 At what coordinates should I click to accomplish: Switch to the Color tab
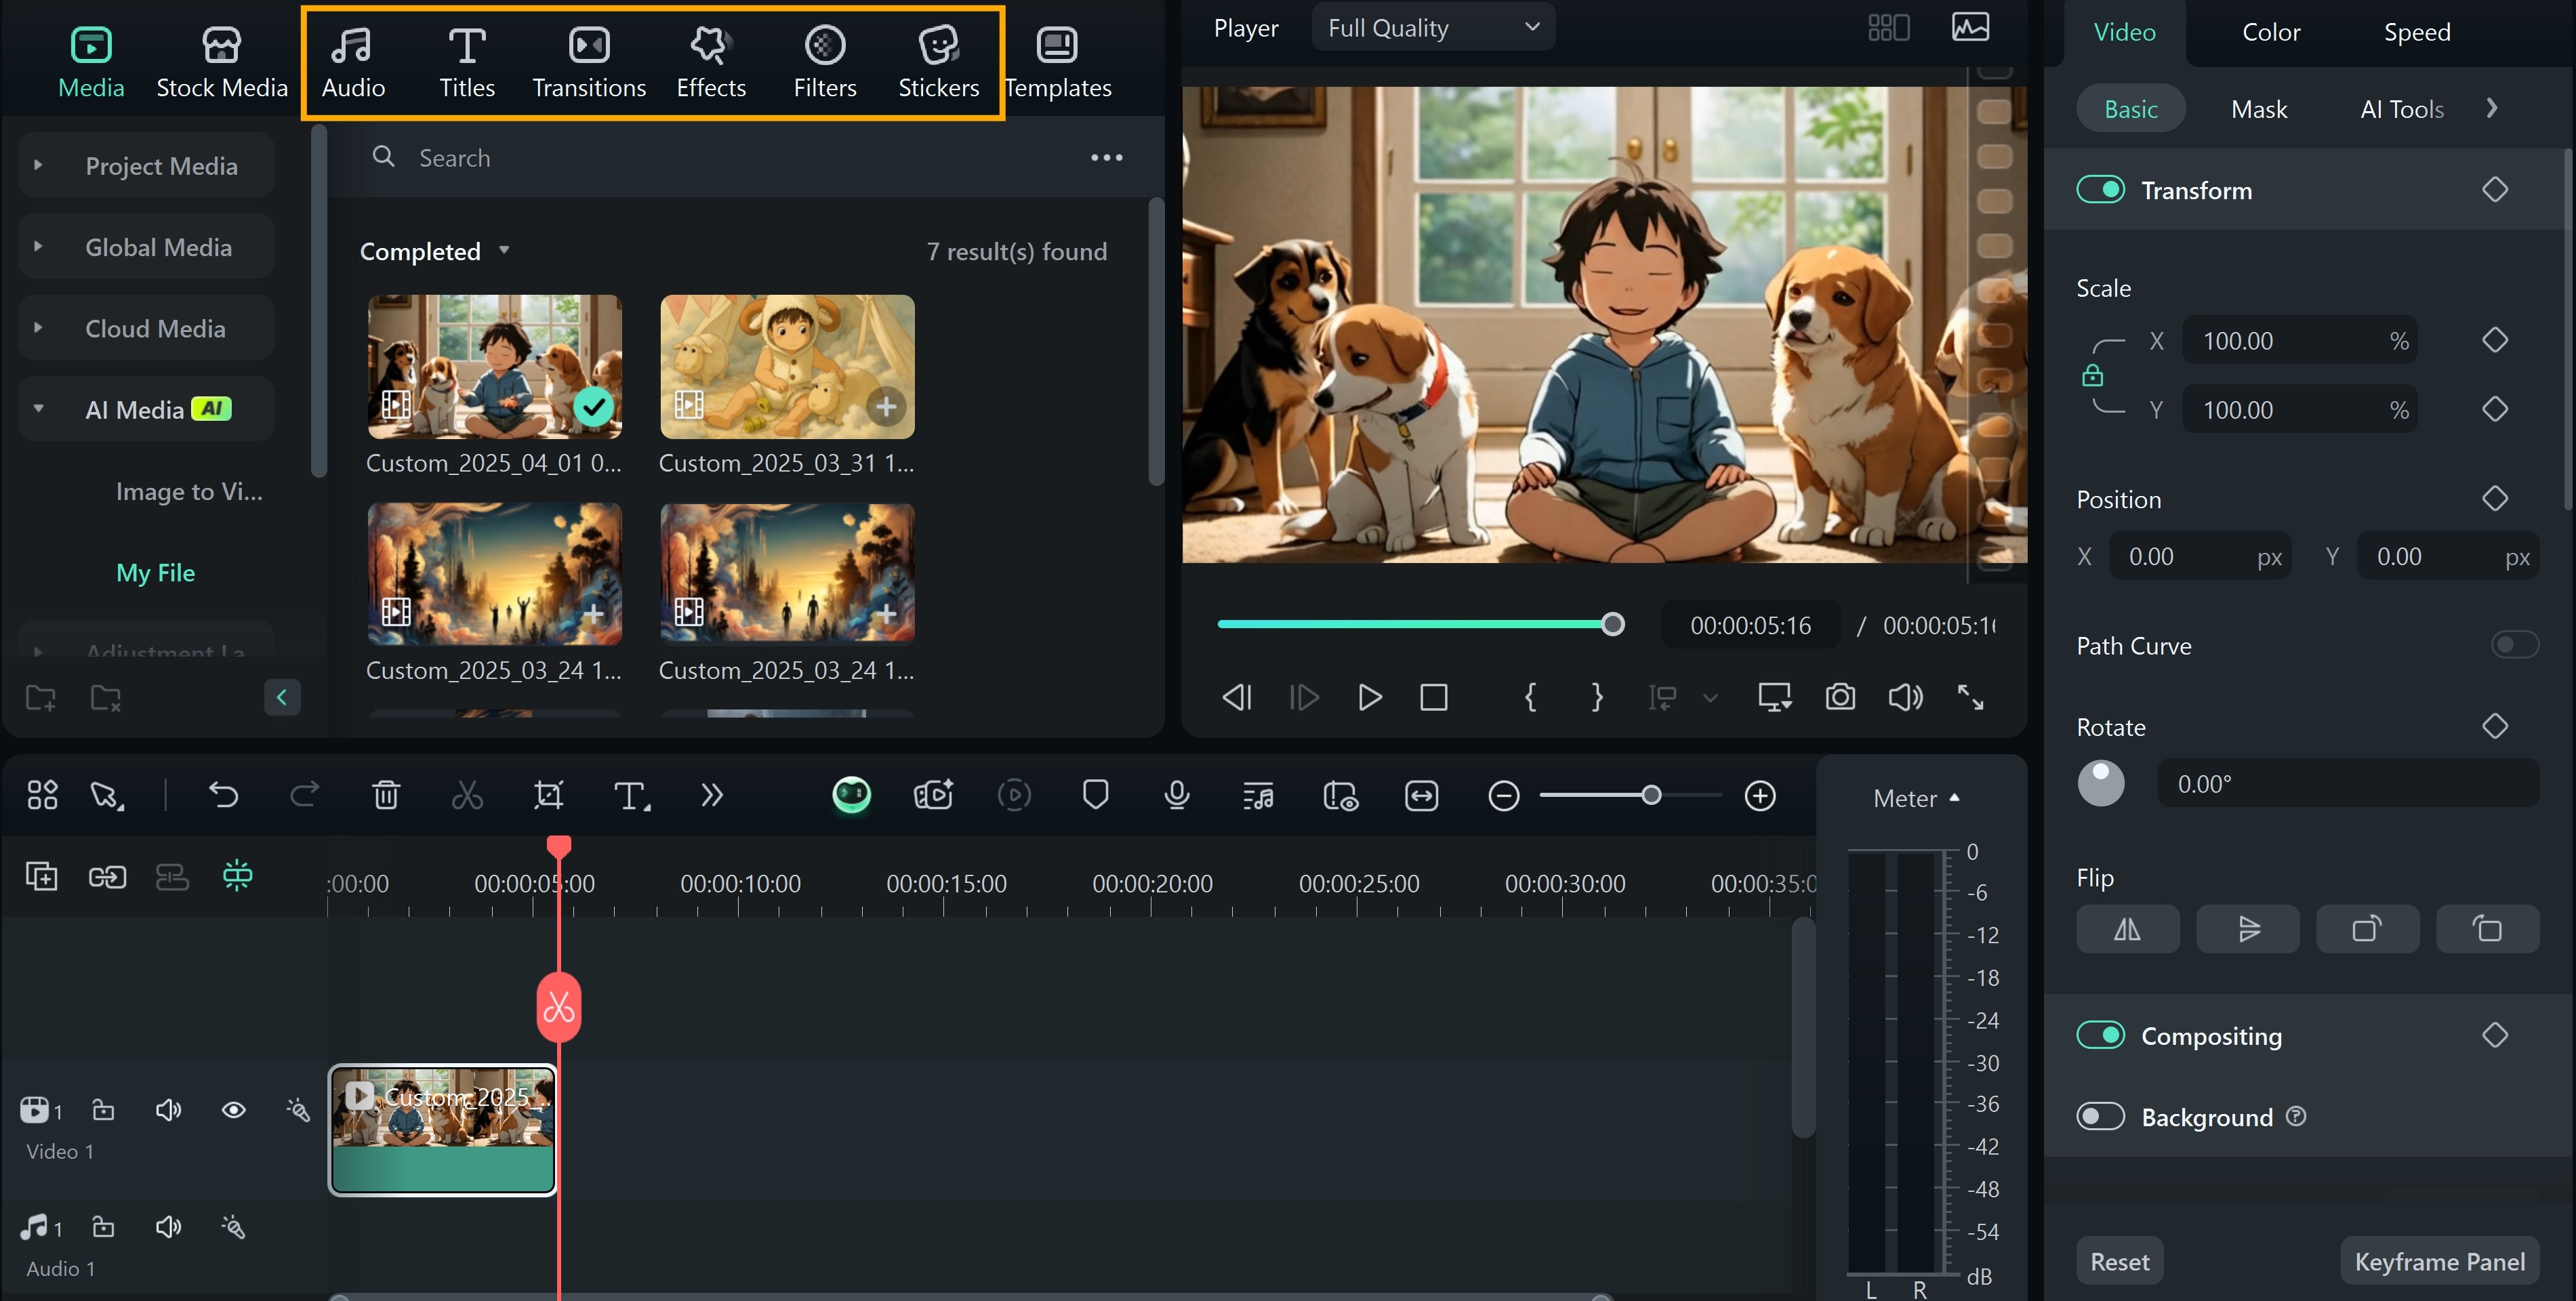[2270, 32]
